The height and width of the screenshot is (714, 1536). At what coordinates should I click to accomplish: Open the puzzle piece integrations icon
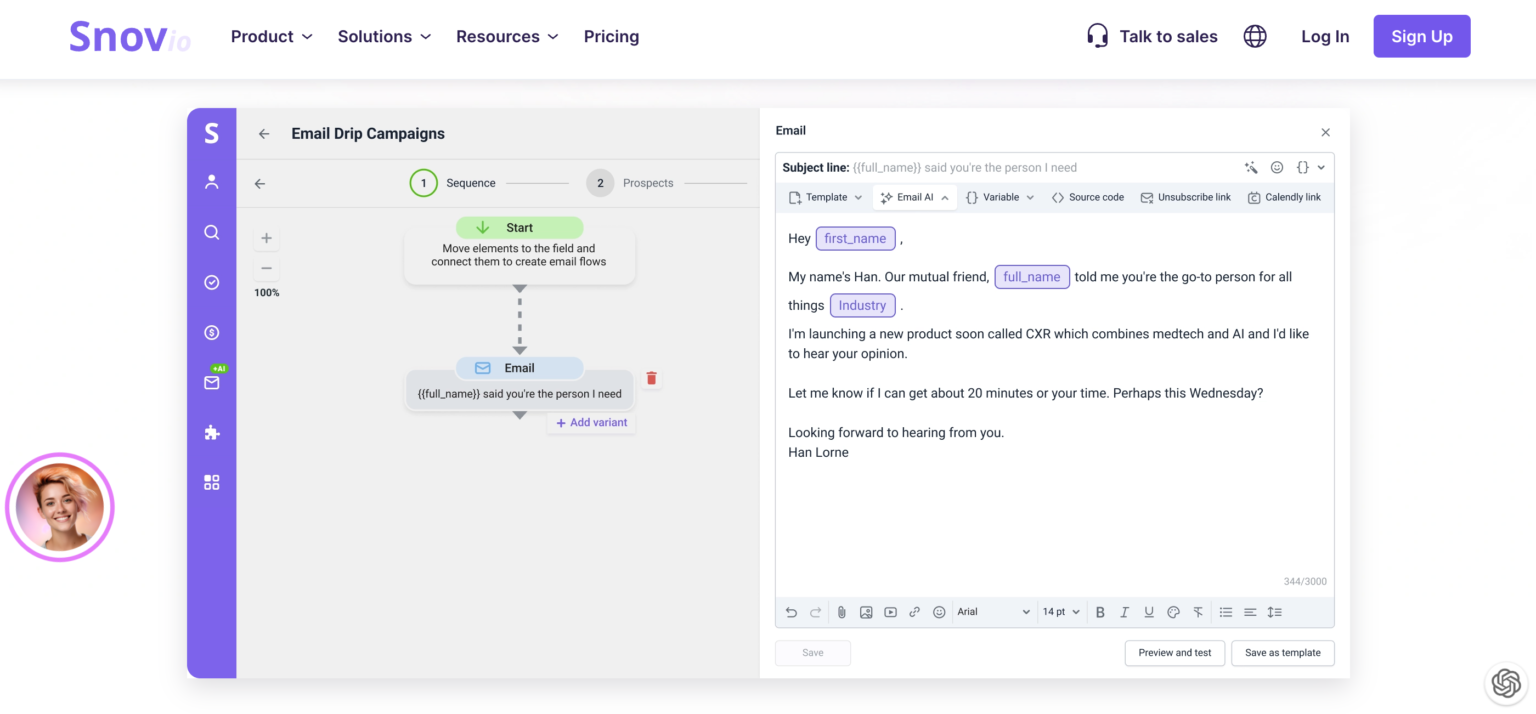[211, 433]
